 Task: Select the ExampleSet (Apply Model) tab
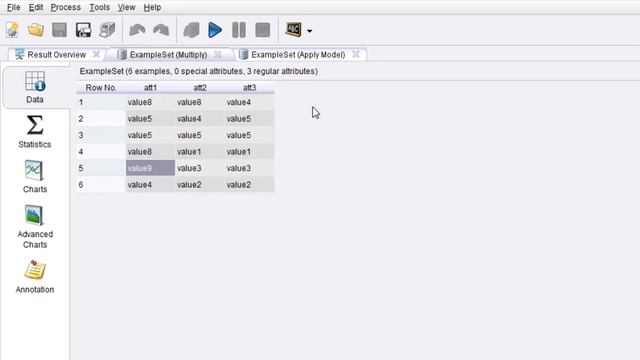coord(298,55)
